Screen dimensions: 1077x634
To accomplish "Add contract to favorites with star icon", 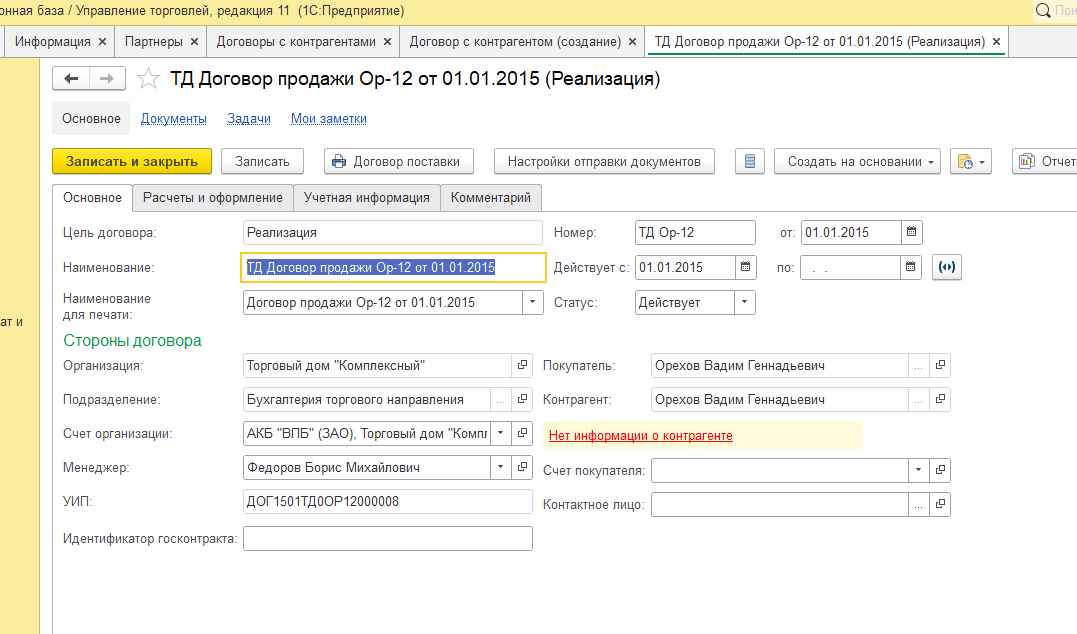I will coord(149,79).
